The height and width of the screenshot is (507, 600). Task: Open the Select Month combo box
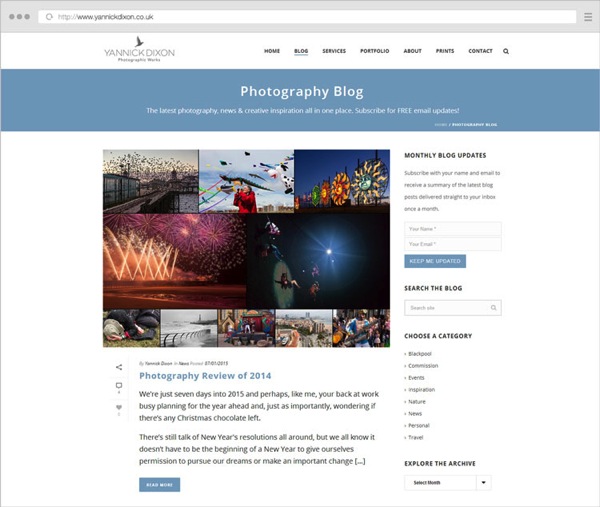coord(448,483)
